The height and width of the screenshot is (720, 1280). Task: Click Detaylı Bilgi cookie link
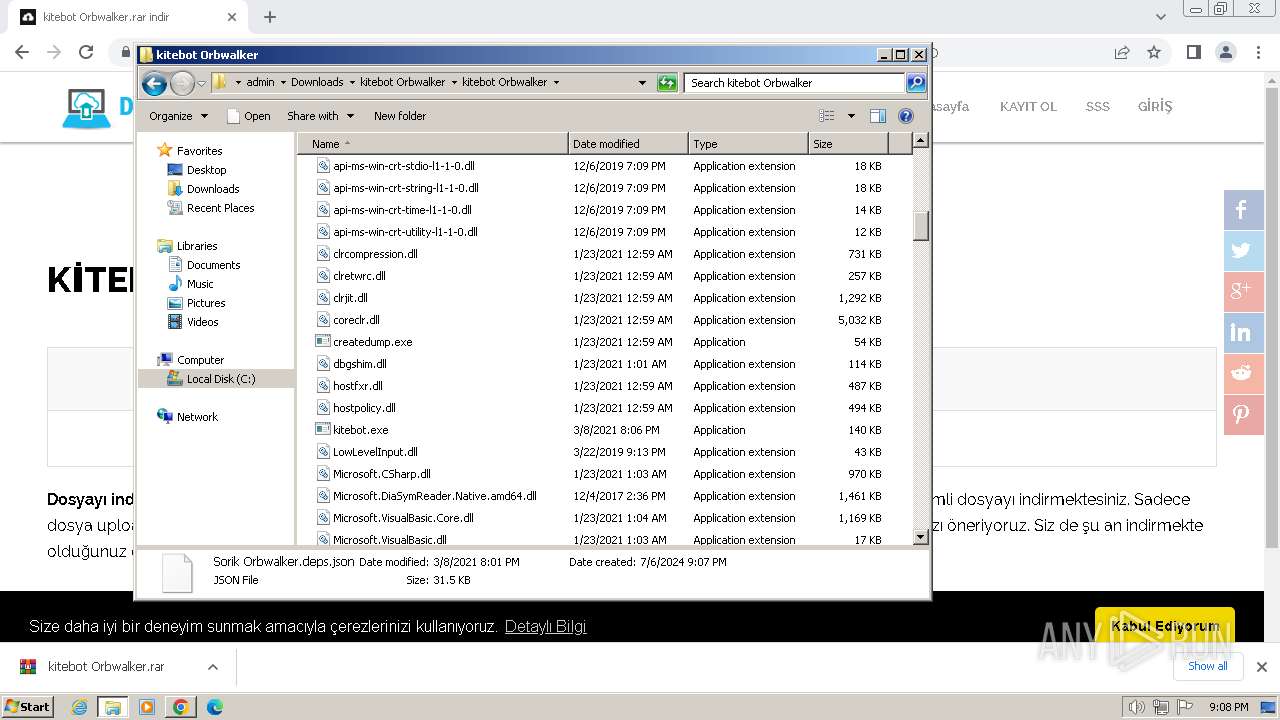(x=545, y=627)
